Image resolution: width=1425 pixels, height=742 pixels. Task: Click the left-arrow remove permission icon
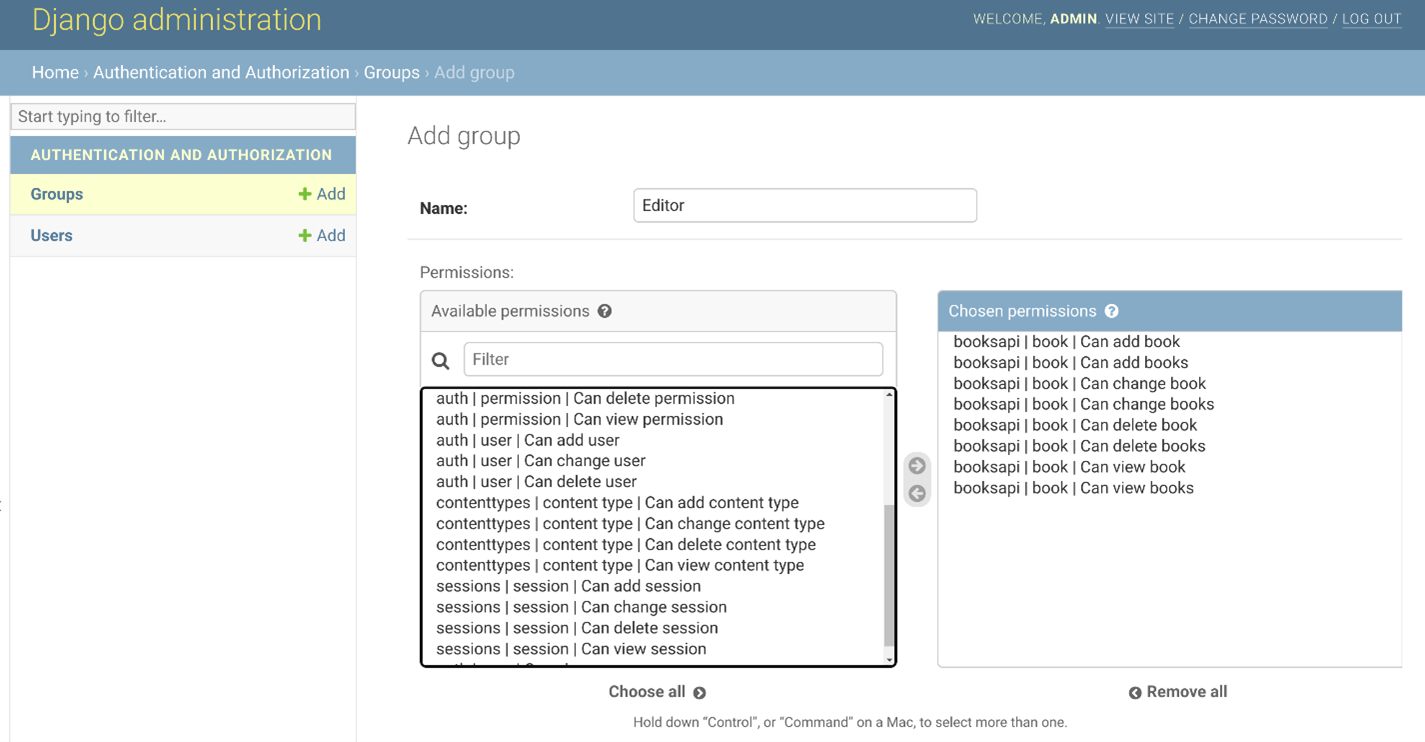[x=917, y=494]
